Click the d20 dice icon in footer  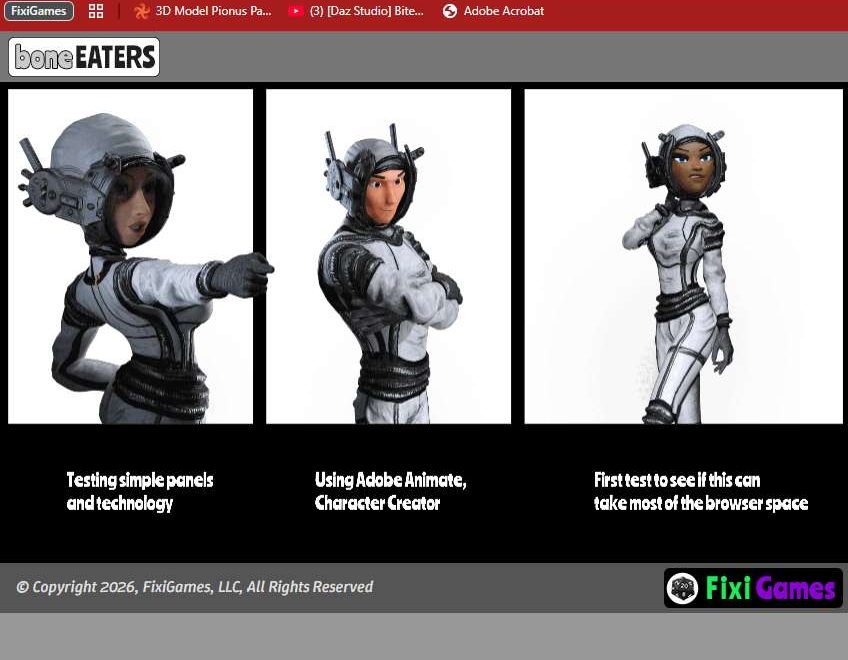click(x=683, y=588)
